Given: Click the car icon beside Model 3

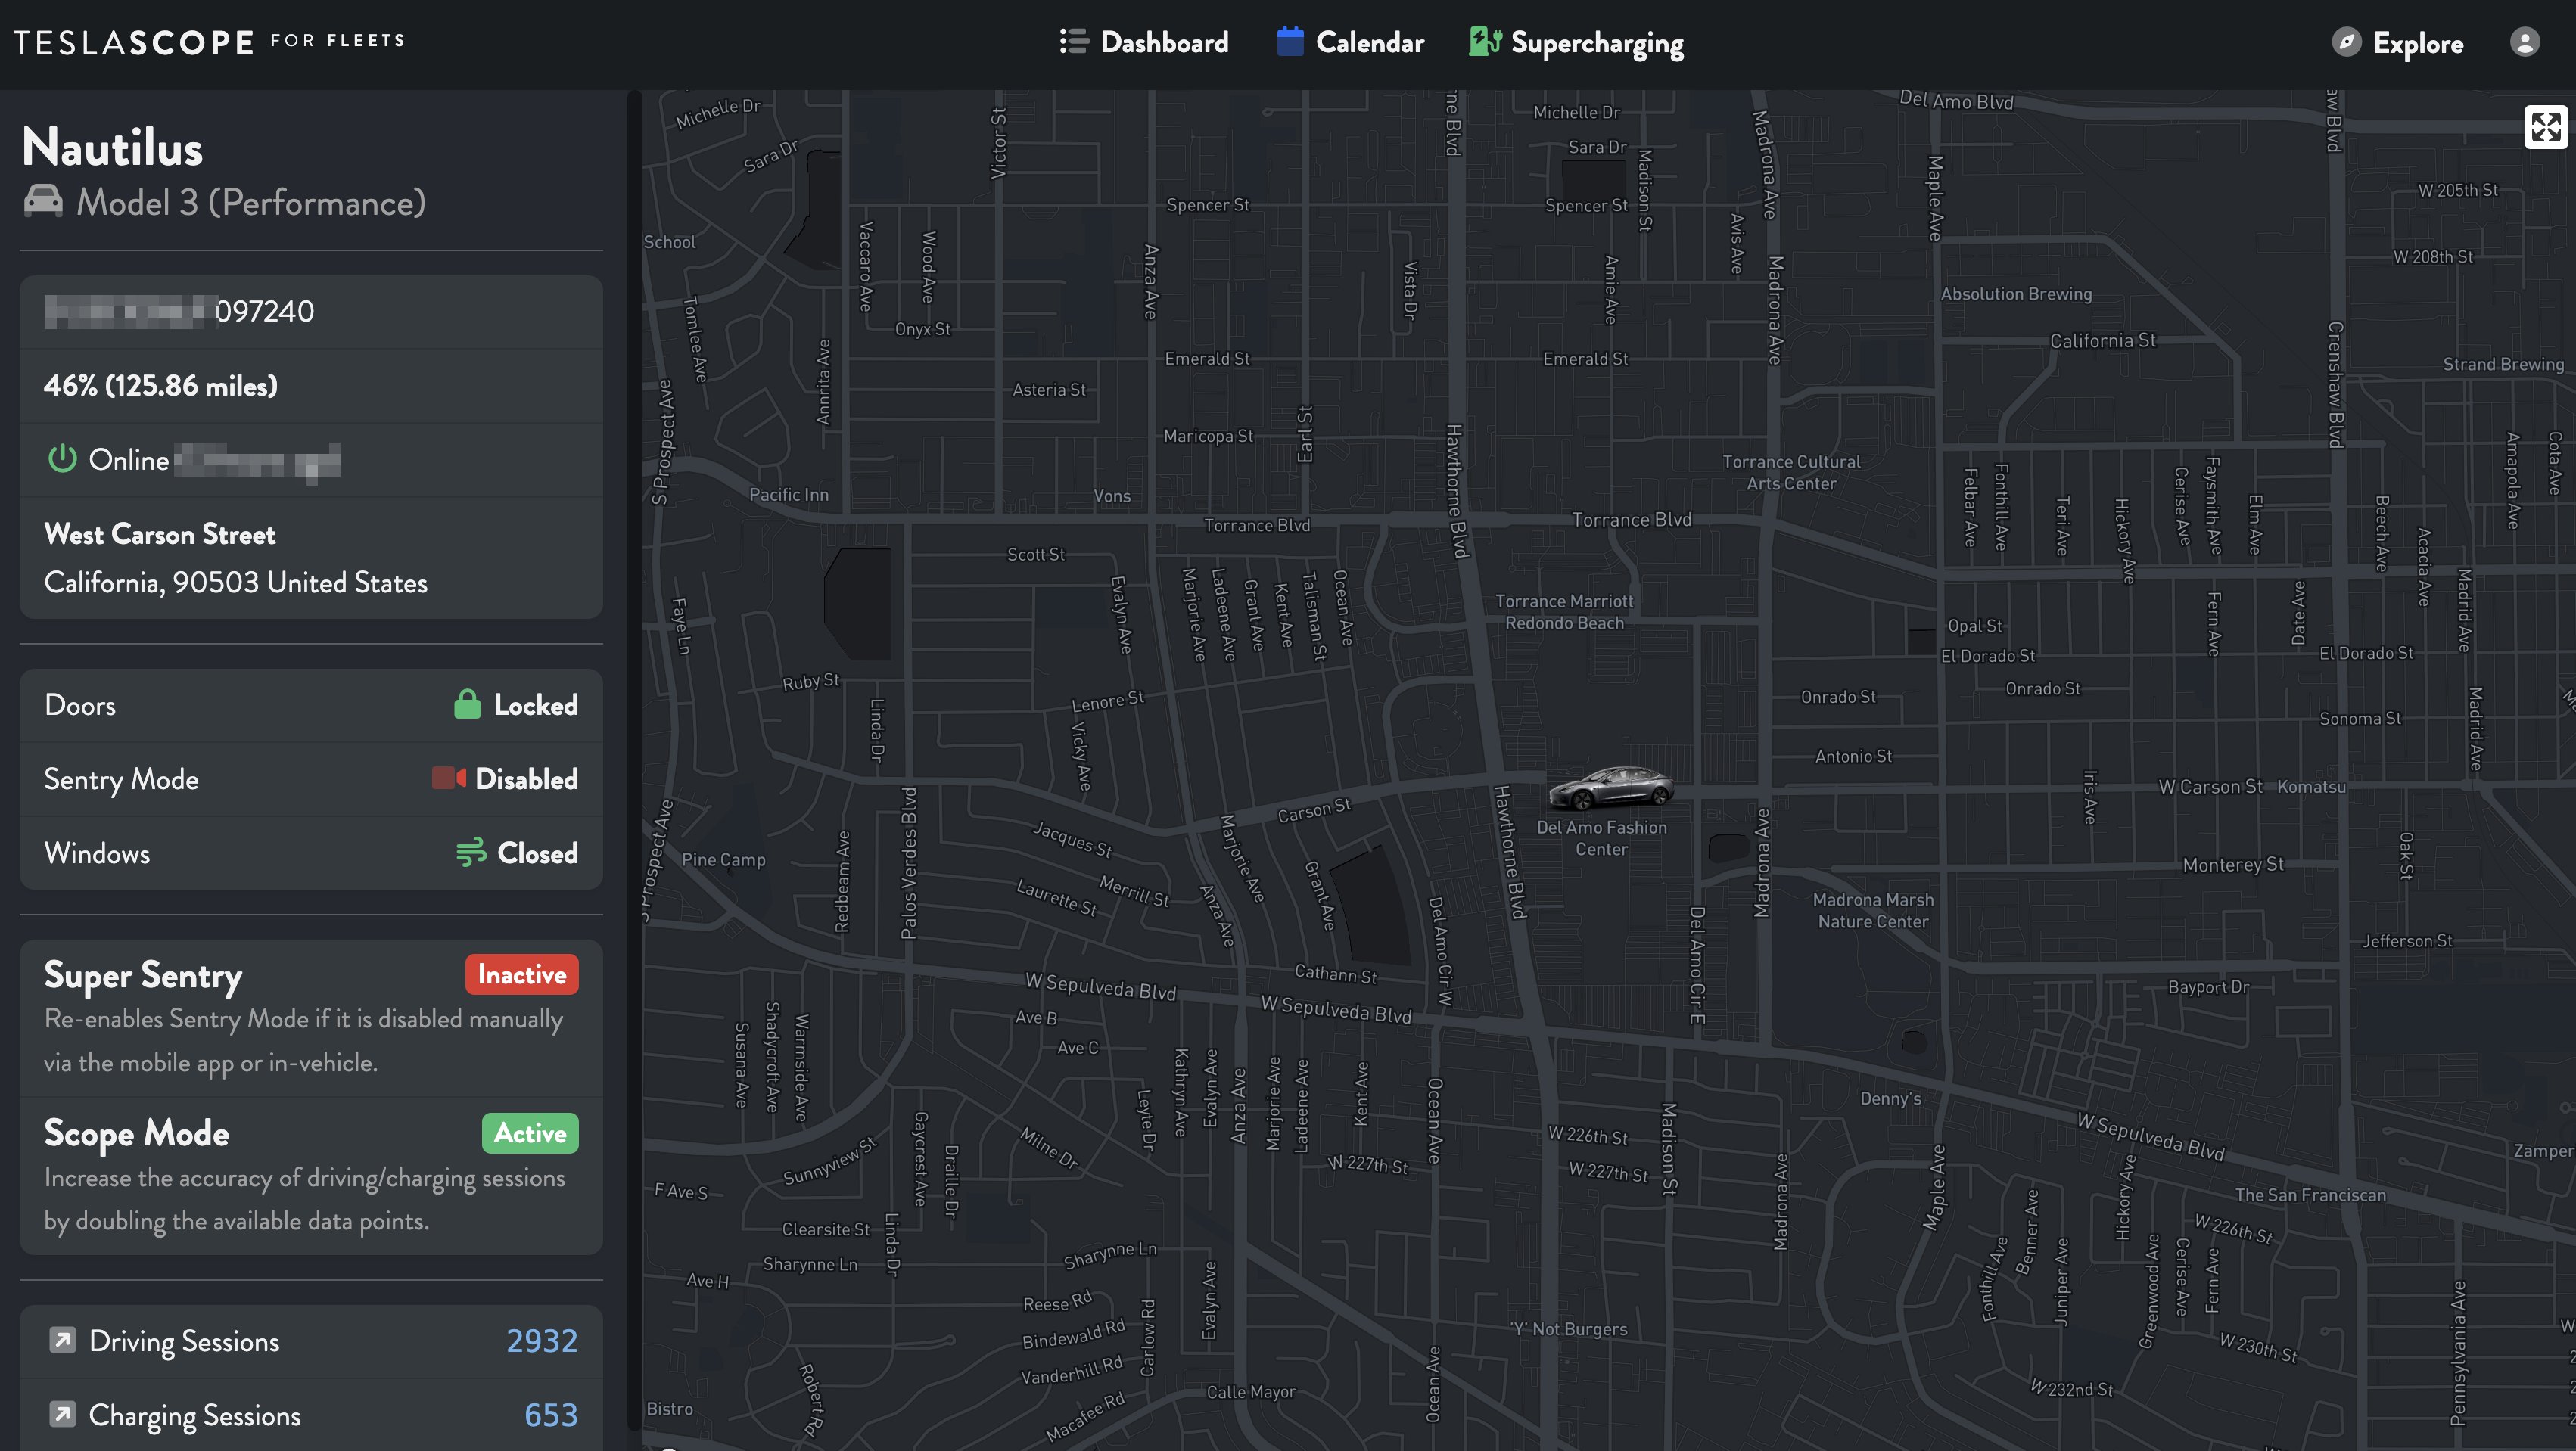Looking at the screenshot, I should [x=43, y=201].
